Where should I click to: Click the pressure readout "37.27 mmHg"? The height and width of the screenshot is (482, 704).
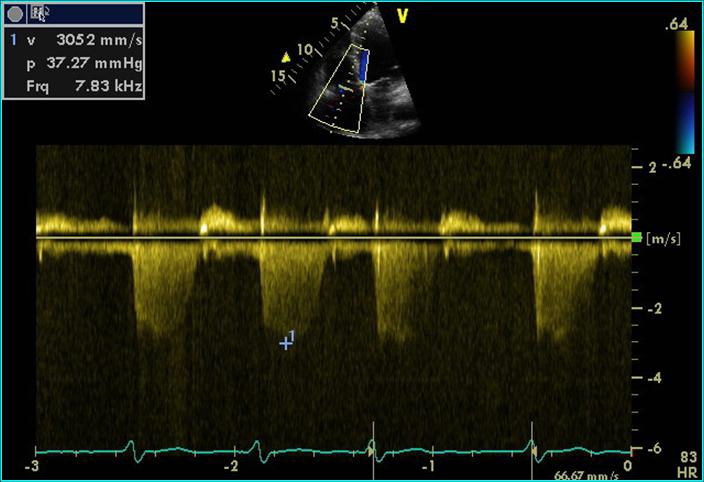tap(95, 63)
